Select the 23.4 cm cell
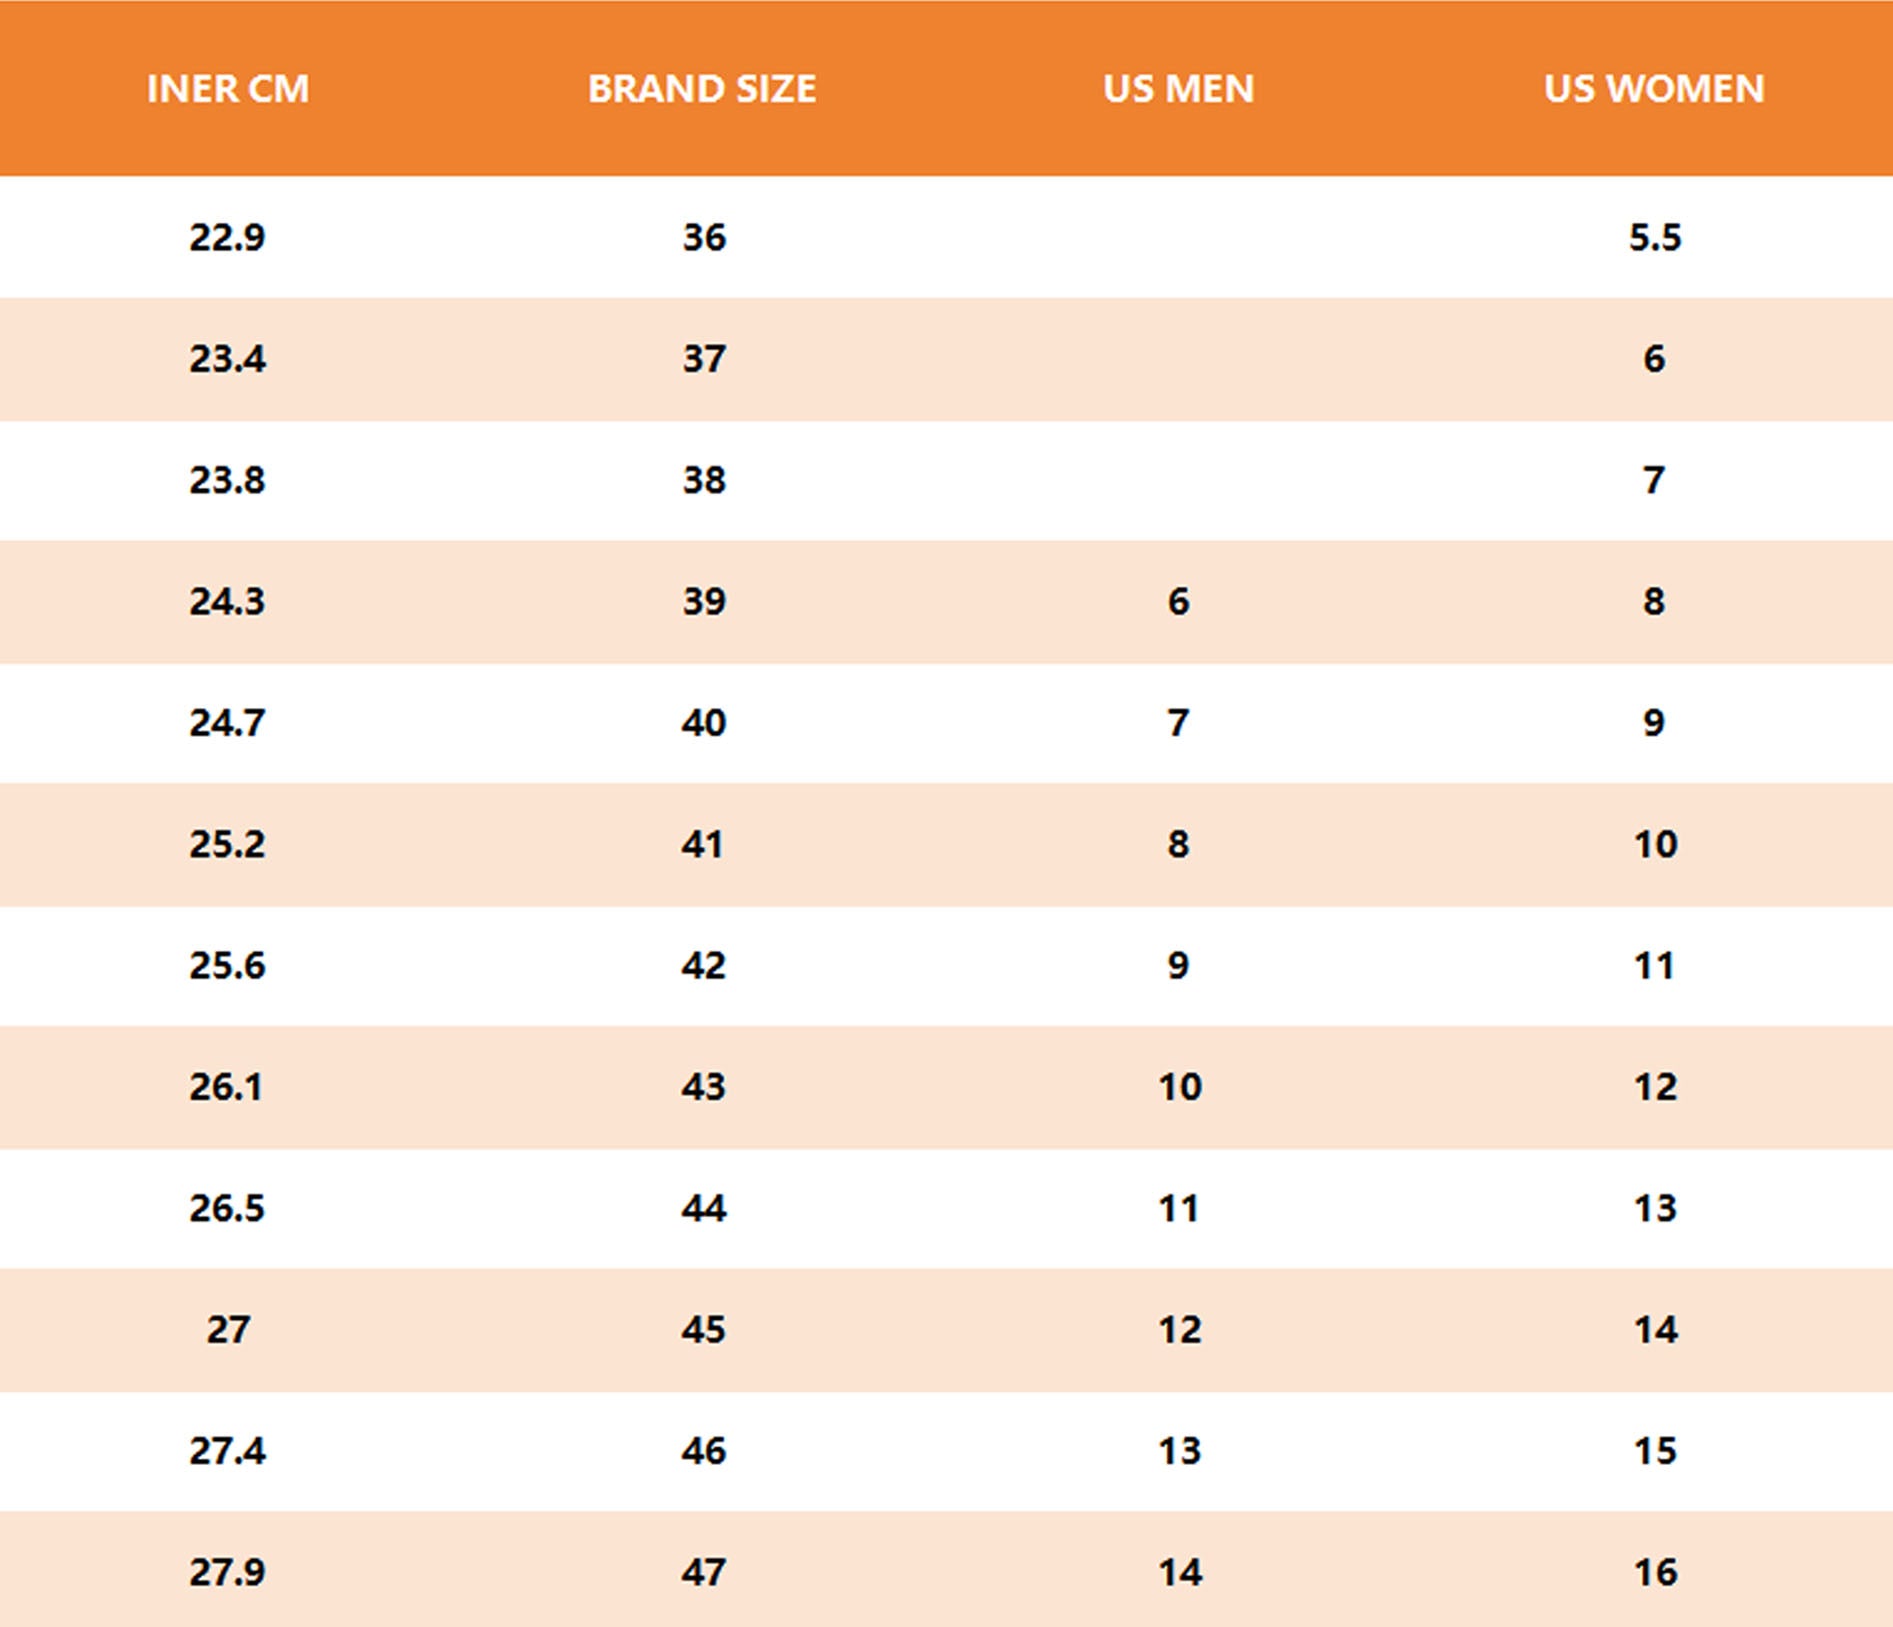The width and height of the screenshot is (1893, 1627). click(x=227, y=359)
